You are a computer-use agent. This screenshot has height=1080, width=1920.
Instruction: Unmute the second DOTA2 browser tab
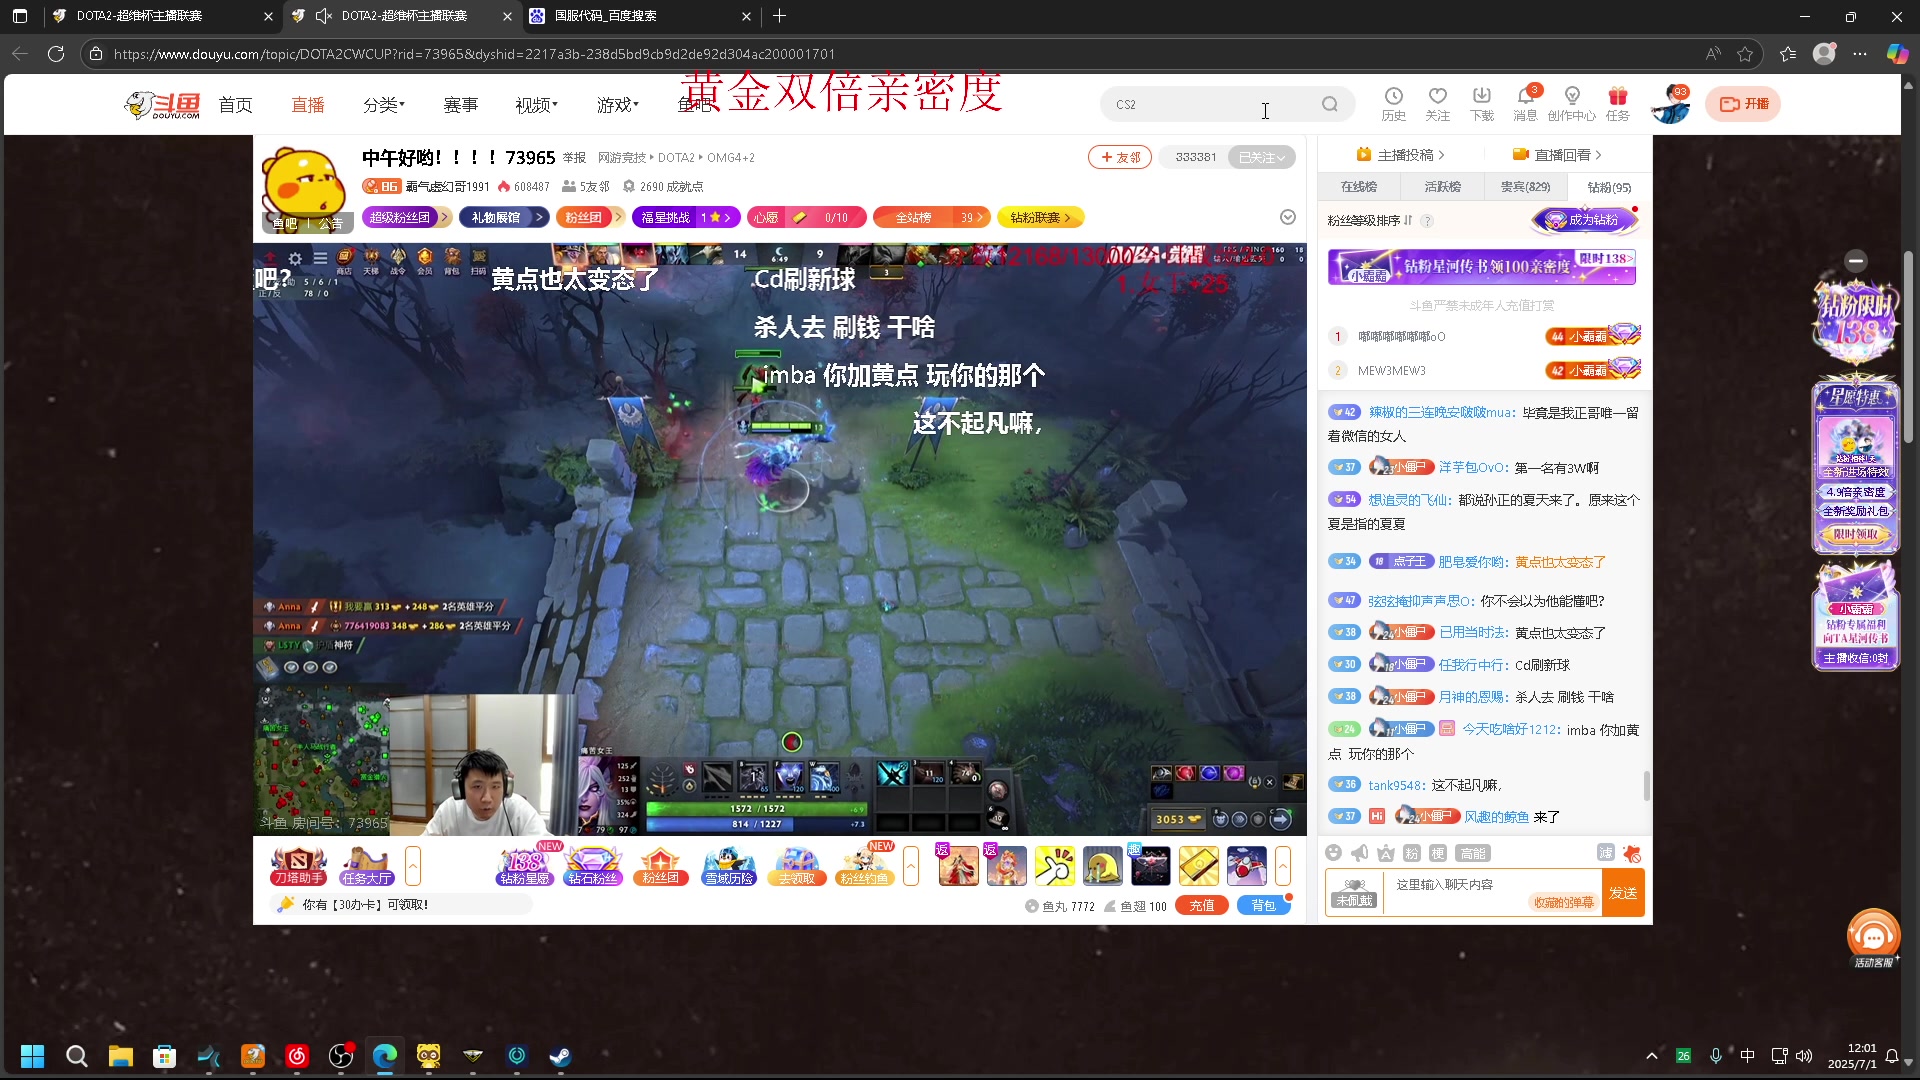(323, 16)
